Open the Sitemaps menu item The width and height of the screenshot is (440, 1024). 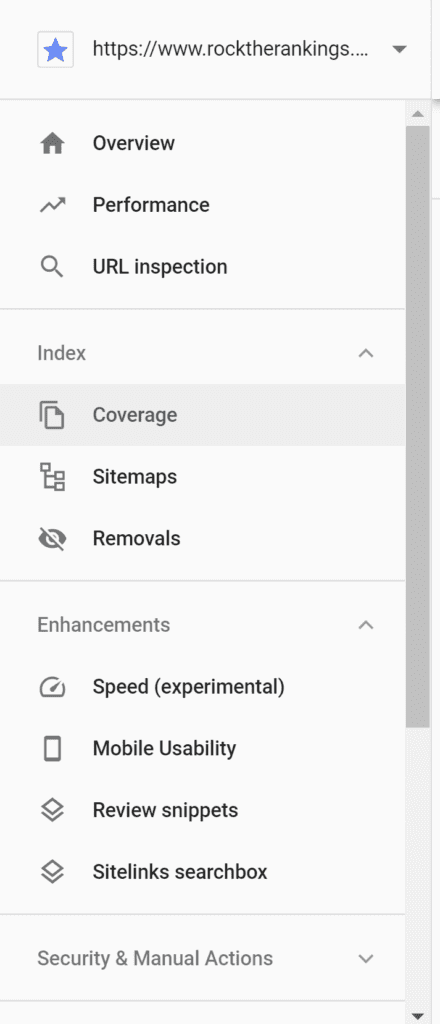pyautogui.click(x=202, y=477)
